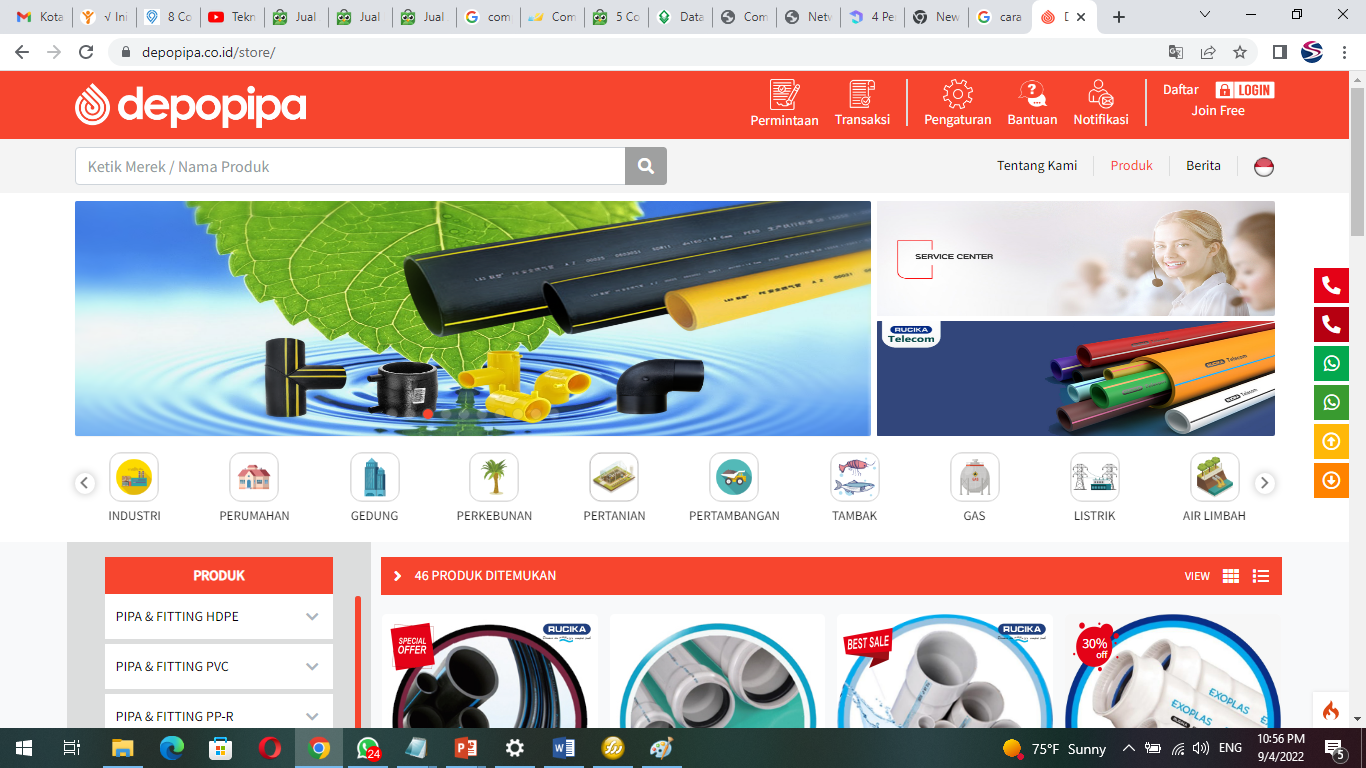Open the Special Offer Rucika black pipe product
The image size is (1366, 768).
coord(490,671)
